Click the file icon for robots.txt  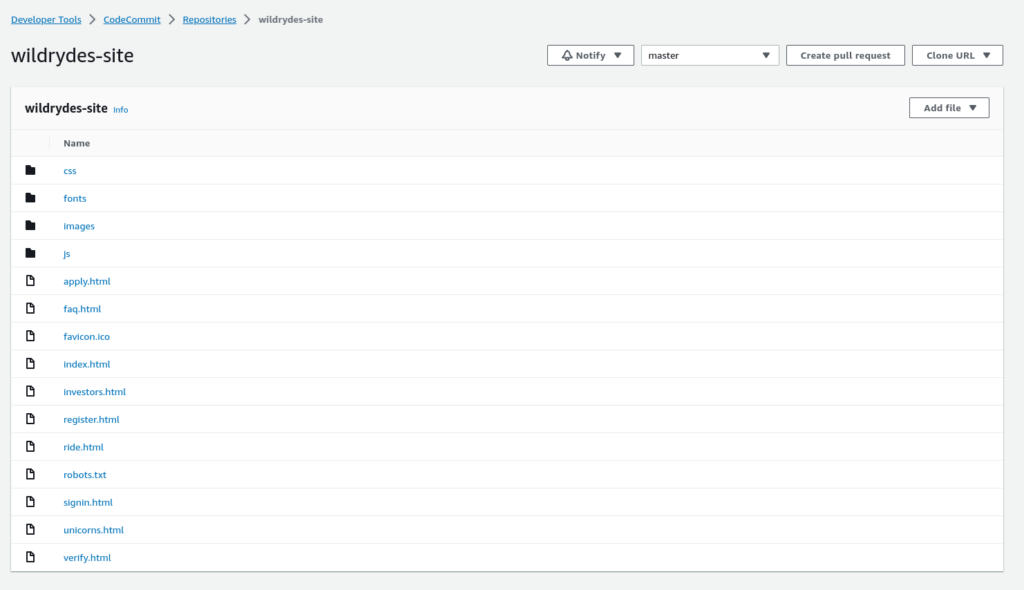(x=30, y=474)
